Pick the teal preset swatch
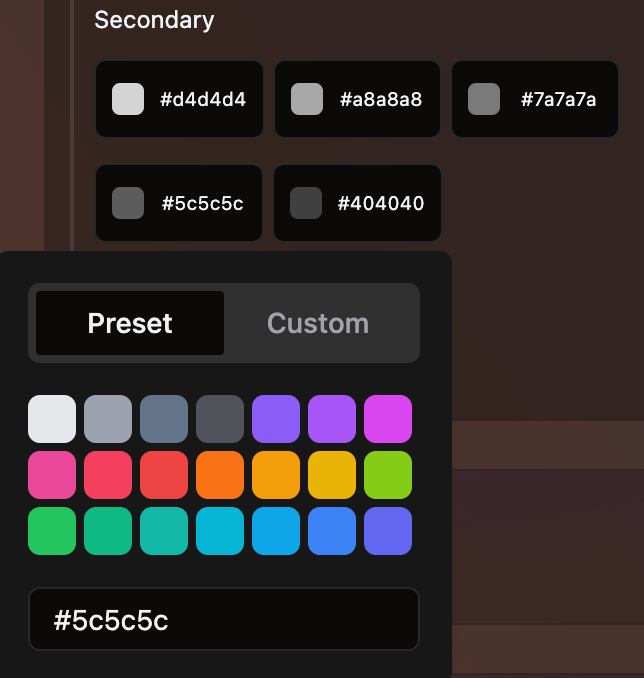 click(x=164, y=531)
